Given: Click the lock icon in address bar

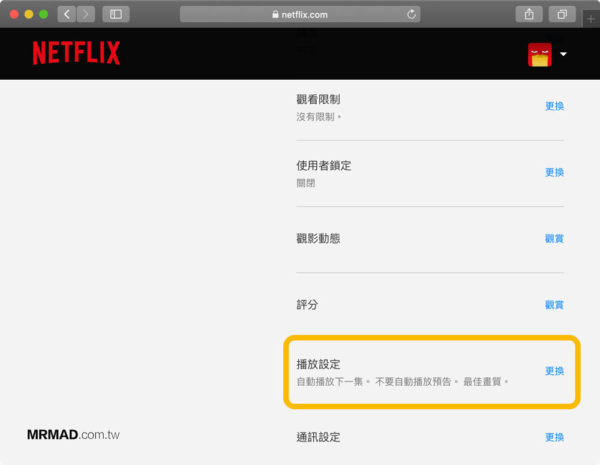Looking at the screenshot, I should (x=275, y=15).
